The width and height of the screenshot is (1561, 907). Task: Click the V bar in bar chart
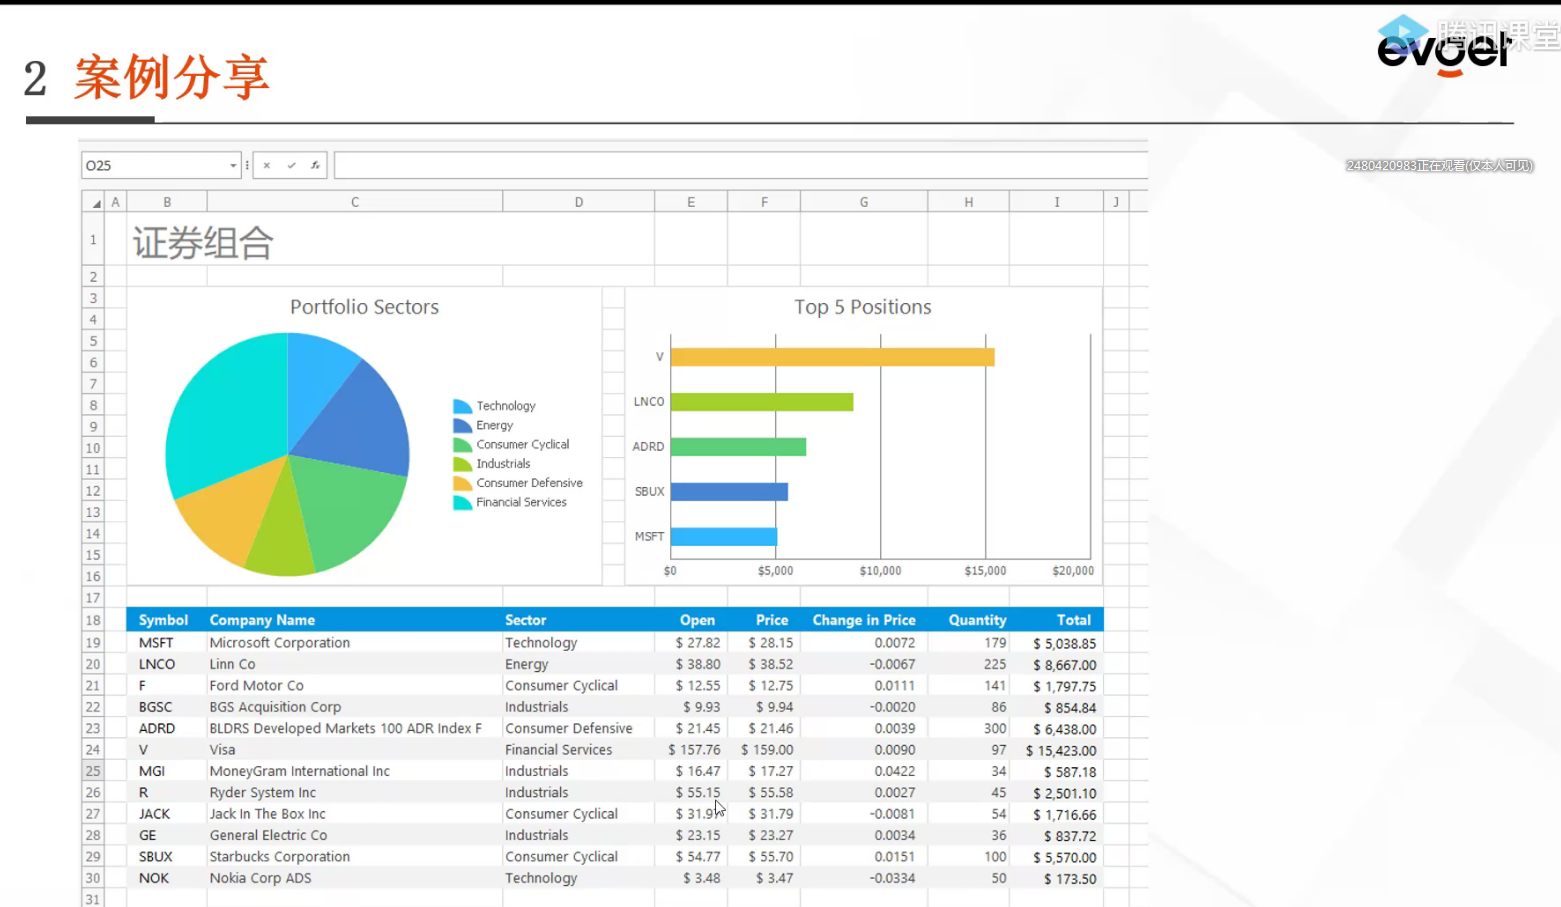(832, 357)
